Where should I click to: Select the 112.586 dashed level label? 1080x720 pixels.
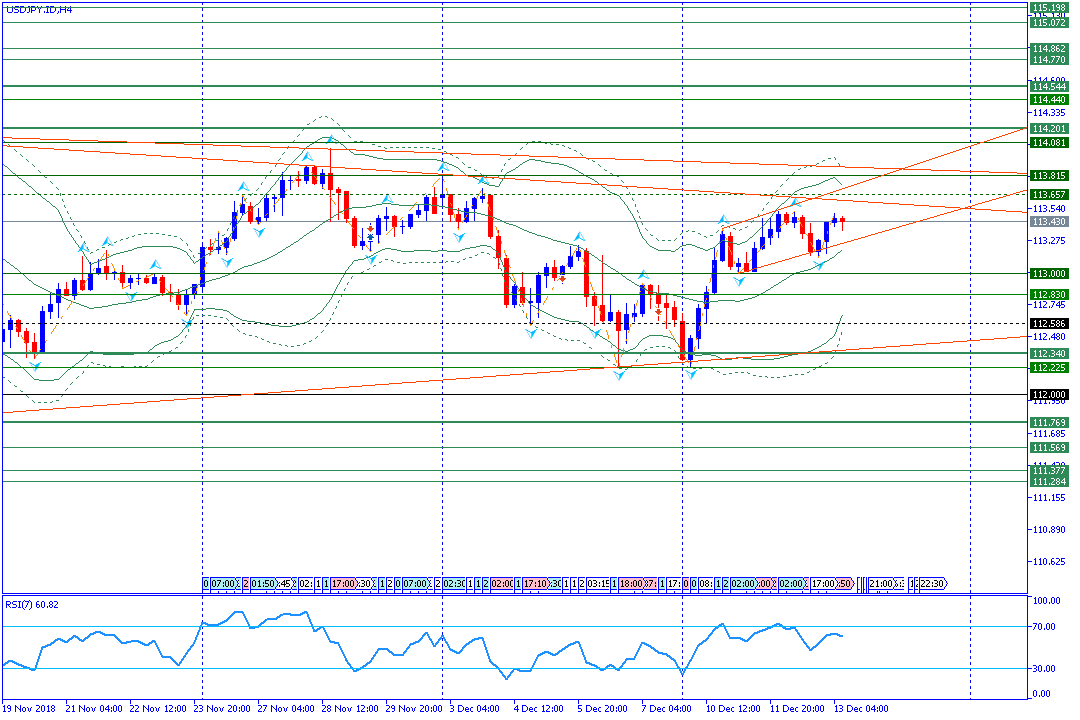(x=1049, y=324)
